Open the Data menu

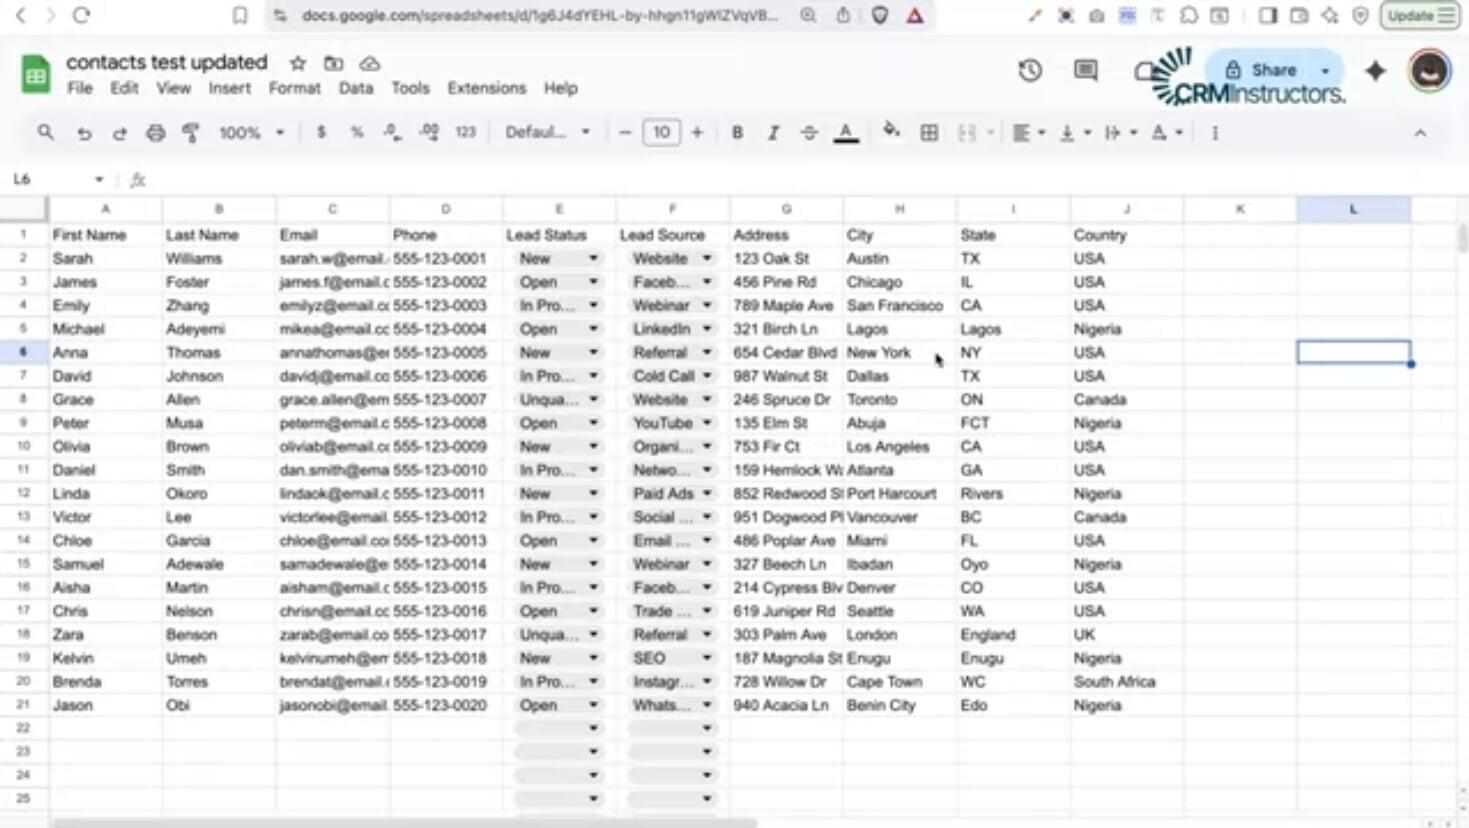coord(355,88)
